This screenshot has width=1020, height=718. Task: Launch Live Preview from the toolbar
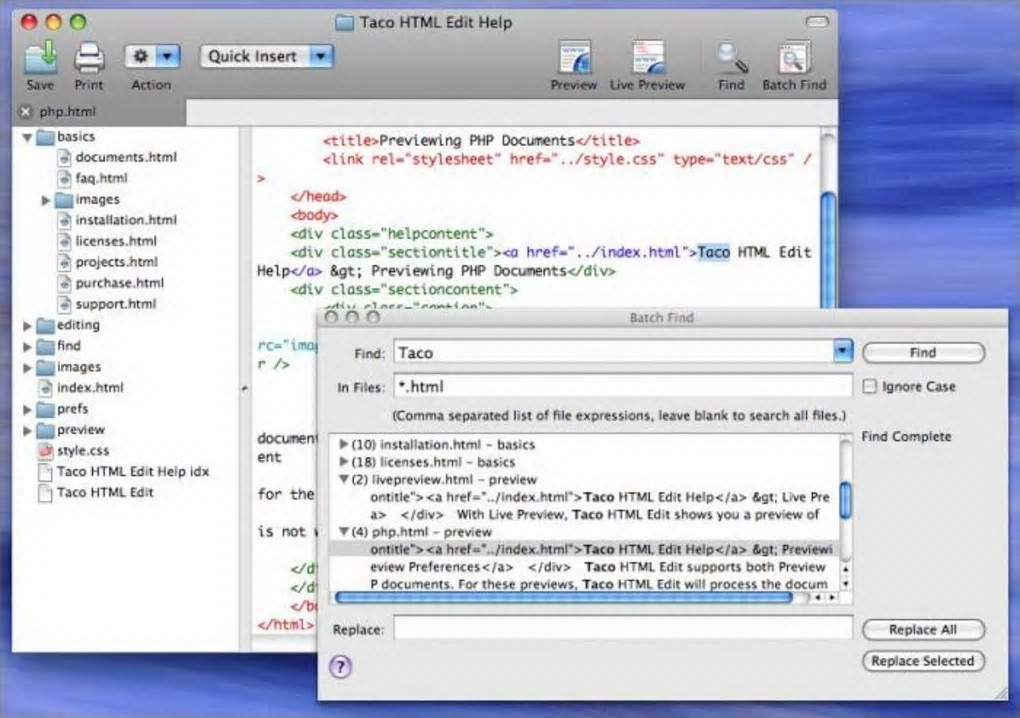point(647,59)
